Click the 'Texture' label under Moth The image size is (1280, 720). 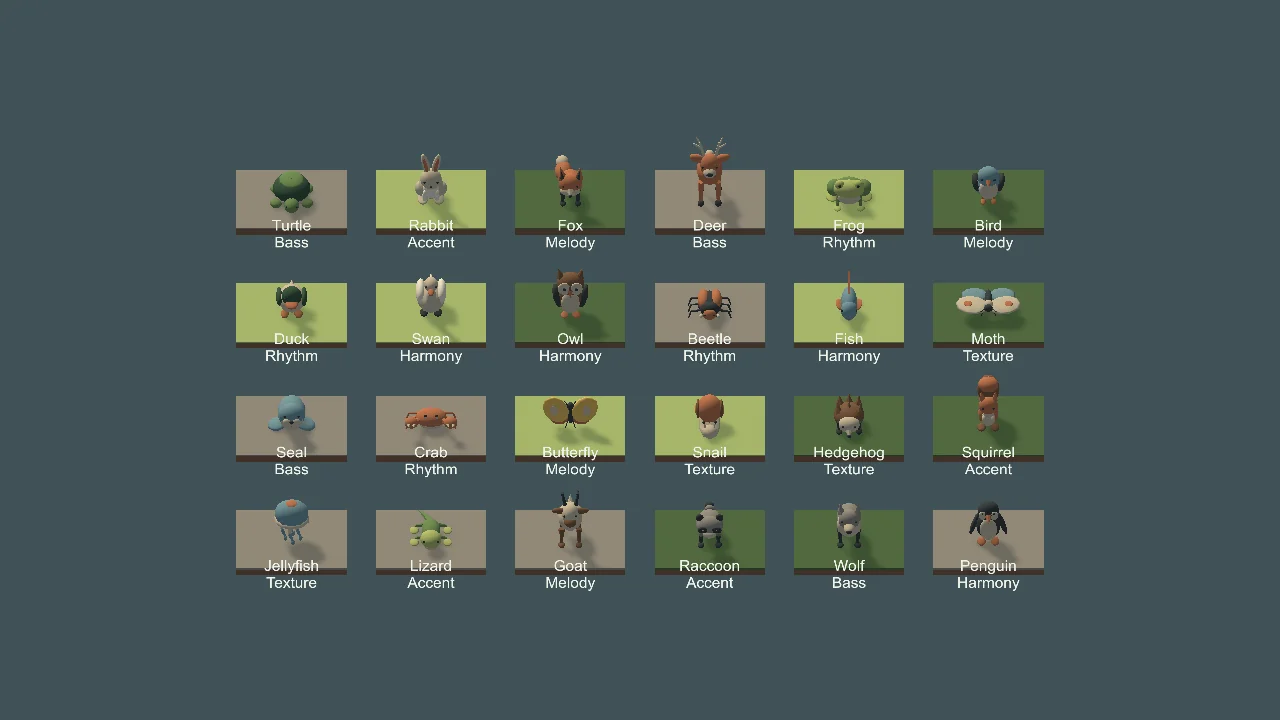(x=988, y=356)
